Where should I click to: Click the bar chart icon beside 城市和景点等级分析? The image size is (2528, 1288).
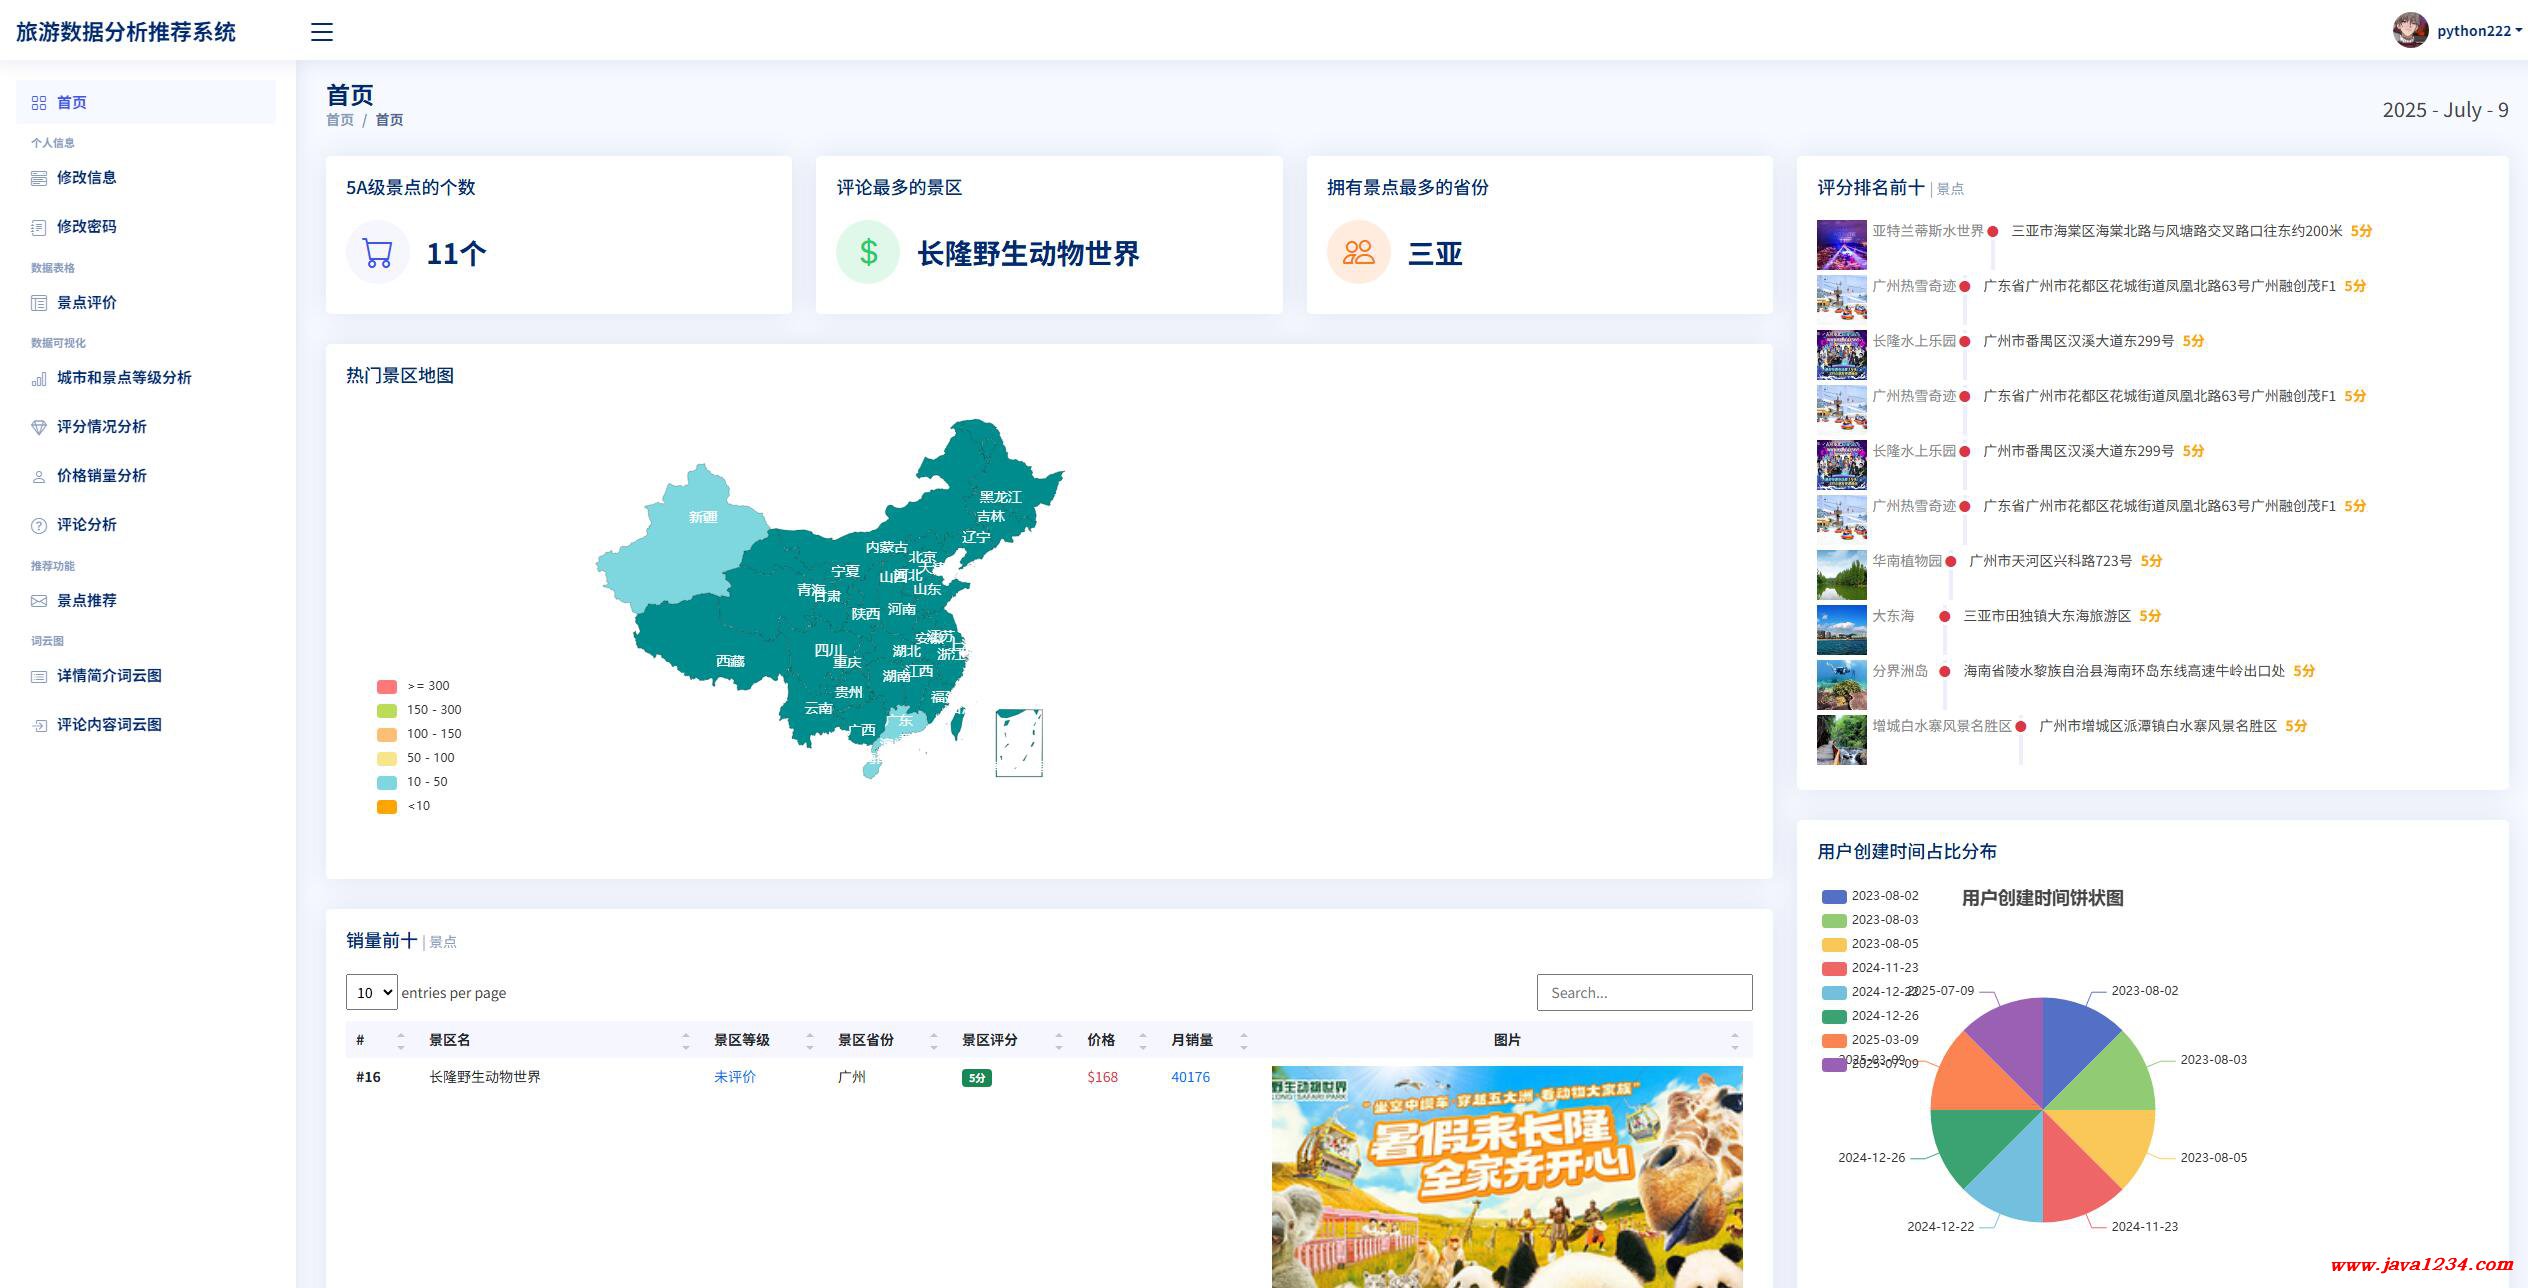click(x=39, y=379)
